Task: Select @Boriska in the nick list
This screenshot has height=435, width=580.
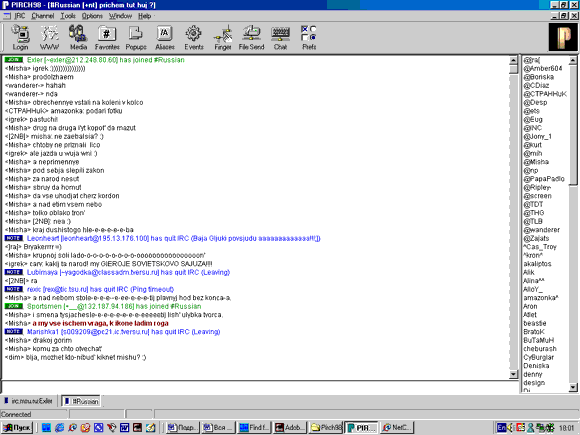Action: 539,77
